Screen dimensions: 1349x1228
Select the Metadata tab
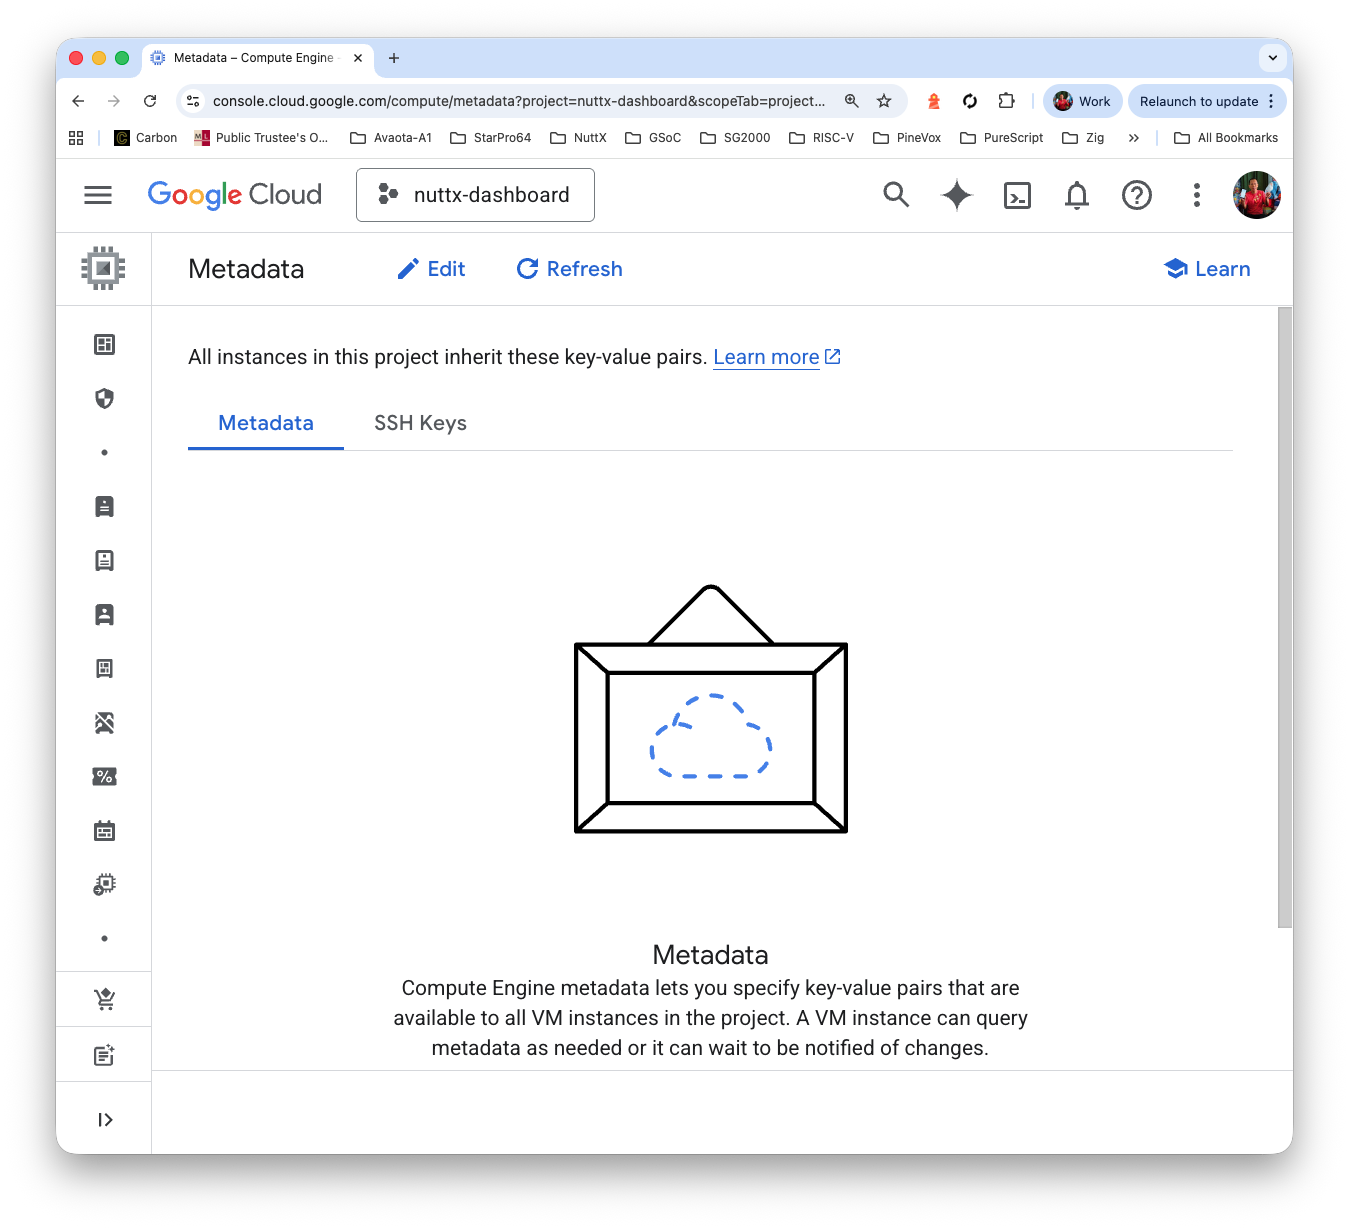tap(264, 423)
